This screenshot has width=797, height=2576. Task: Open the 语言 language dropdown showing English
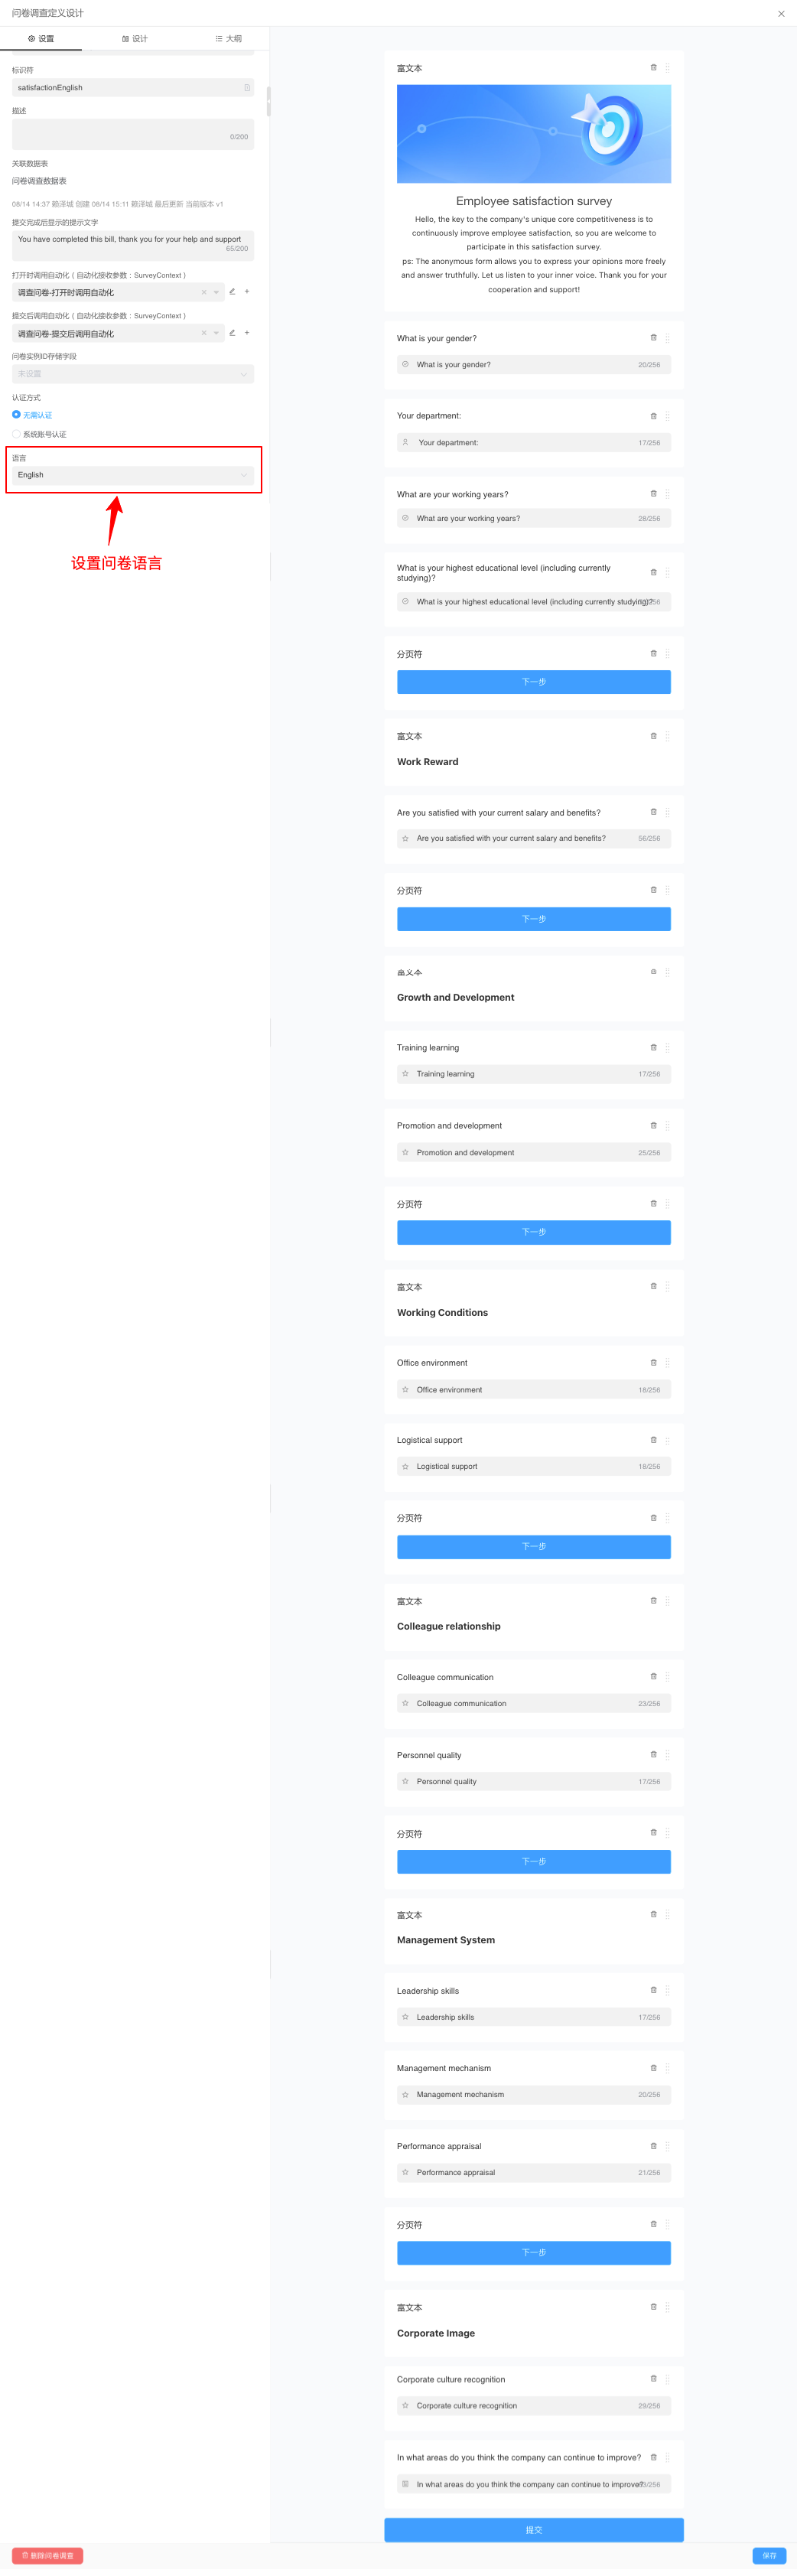(x=133, y=474)
